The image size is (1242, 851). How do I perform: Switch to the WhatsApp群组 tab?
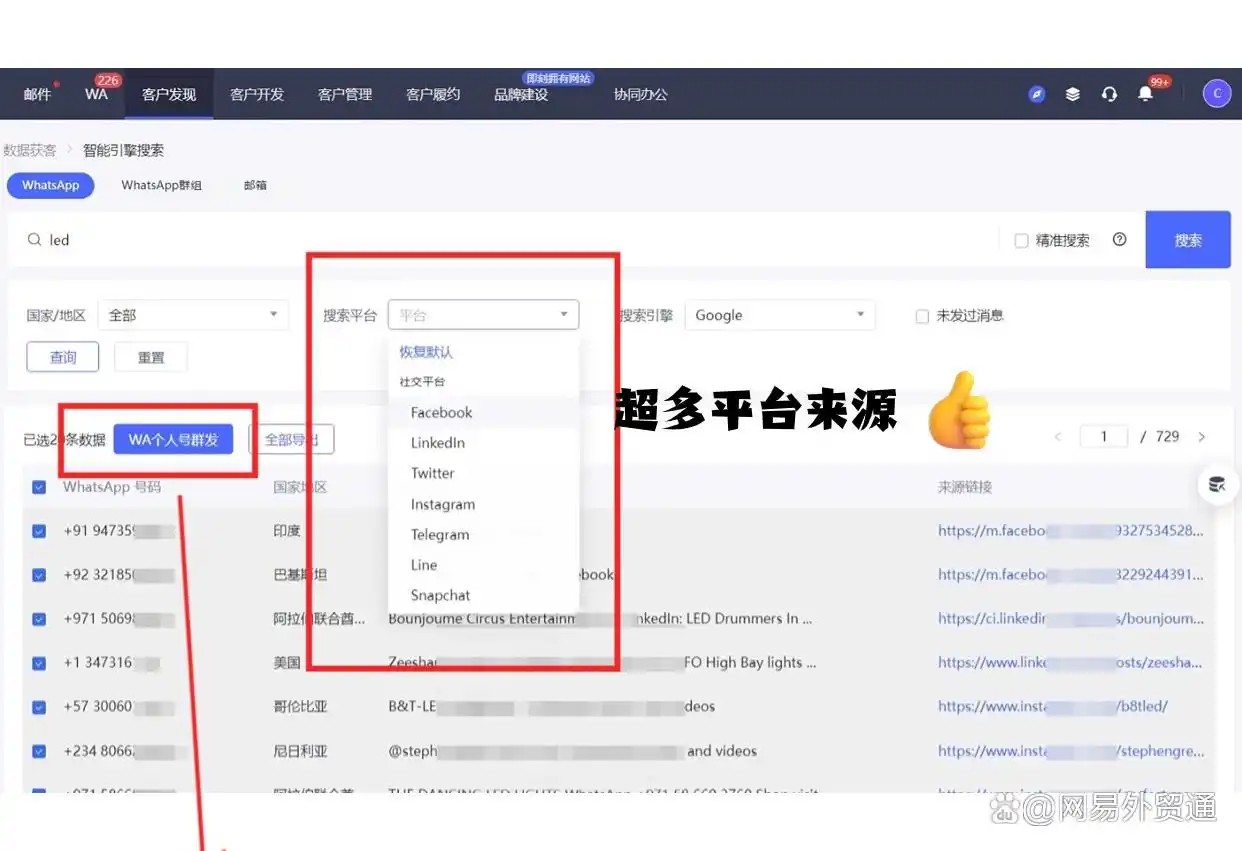coord(162,185)
